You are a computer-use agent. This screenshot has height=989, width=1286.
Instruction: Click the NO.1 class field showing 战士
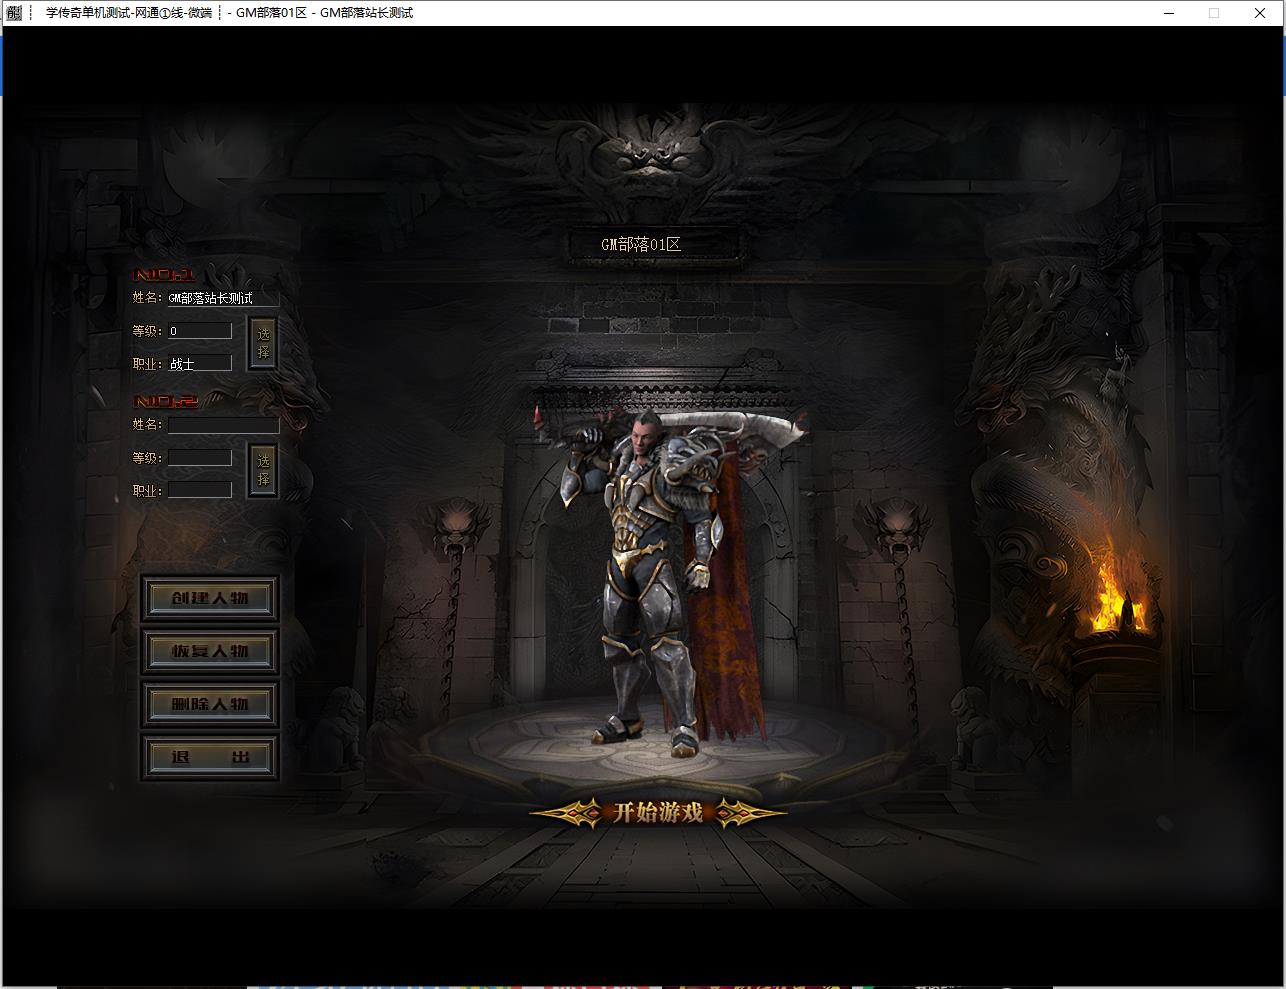tap(200, 364)
